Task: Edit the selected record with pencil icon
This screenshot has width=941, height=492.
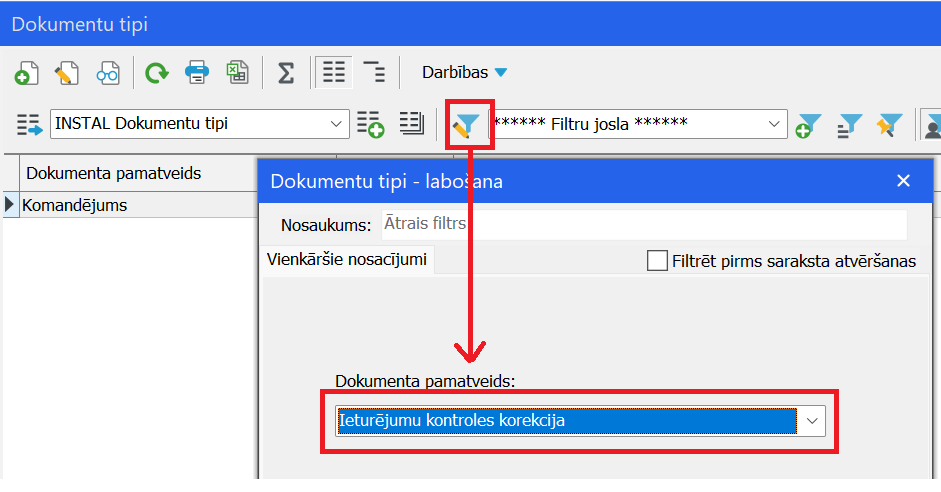Action: (67, 73)
